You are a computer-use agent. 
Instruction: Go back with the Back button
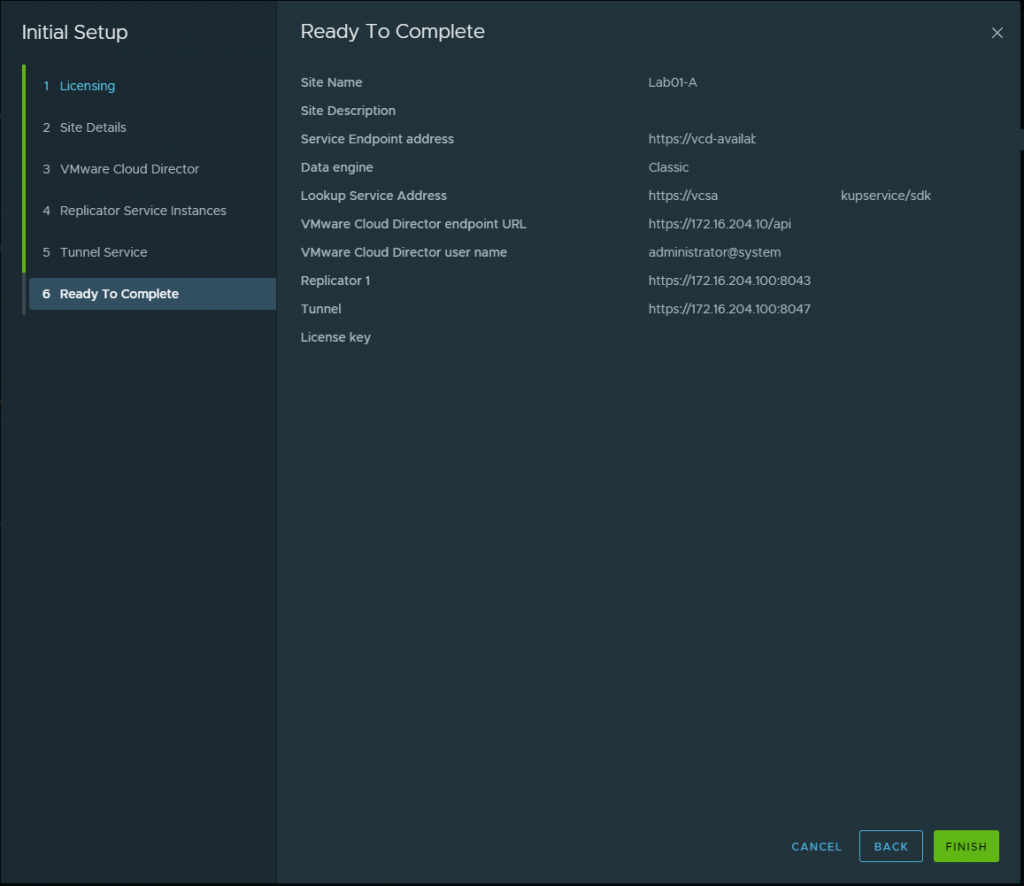click(891, 846)
